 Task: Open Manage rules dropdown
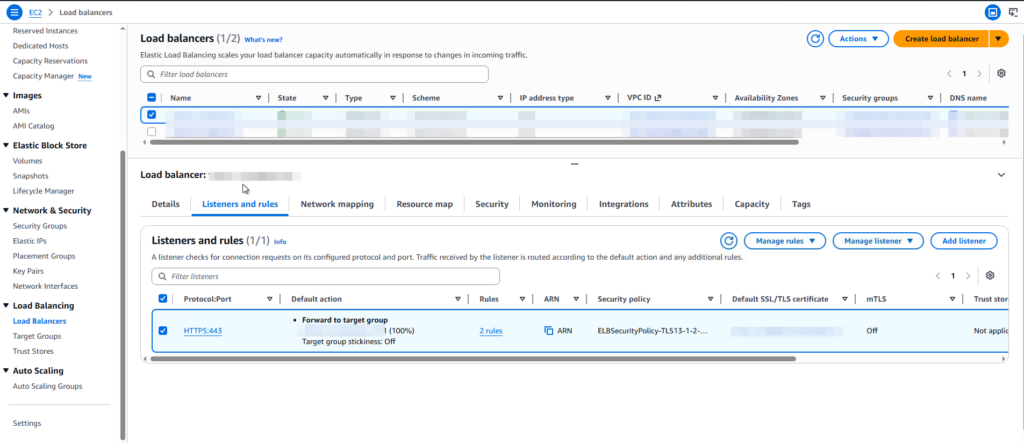tap(785, 241)
